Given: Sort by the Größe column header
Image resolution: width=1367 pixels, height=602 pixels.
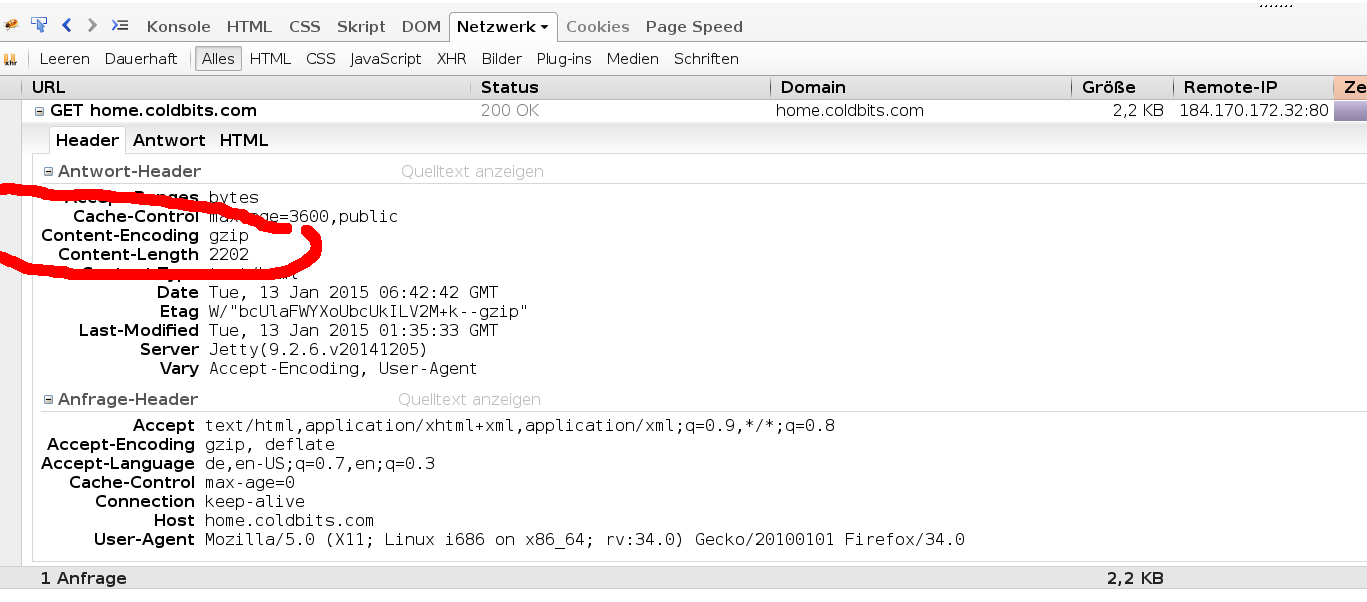Looking at the screenshot, I should point(1109,87).
